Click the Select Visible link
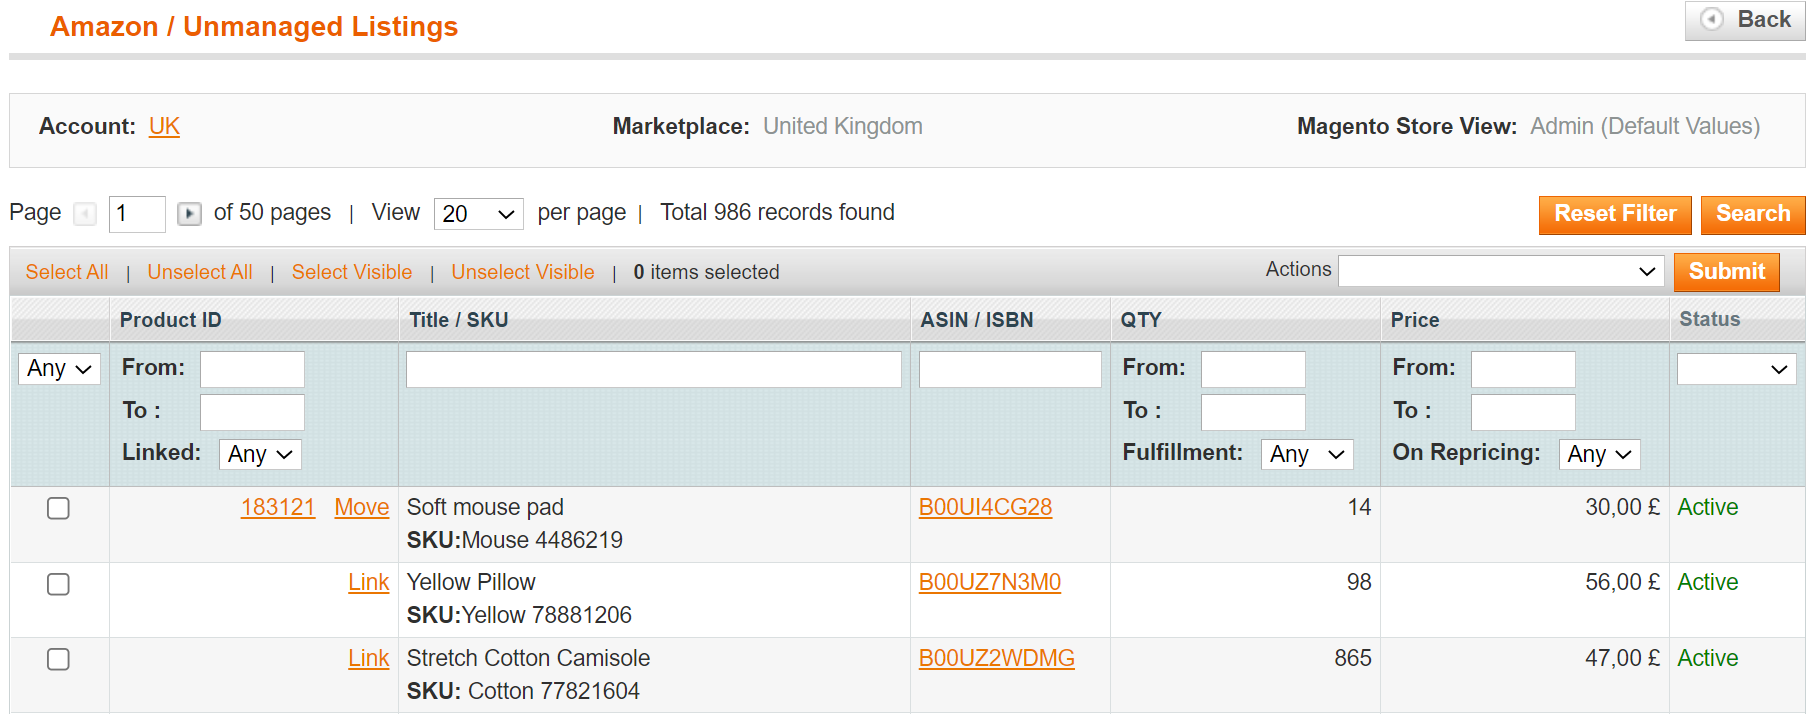The height and width of the screenshot is (714, 1820). 352,272
